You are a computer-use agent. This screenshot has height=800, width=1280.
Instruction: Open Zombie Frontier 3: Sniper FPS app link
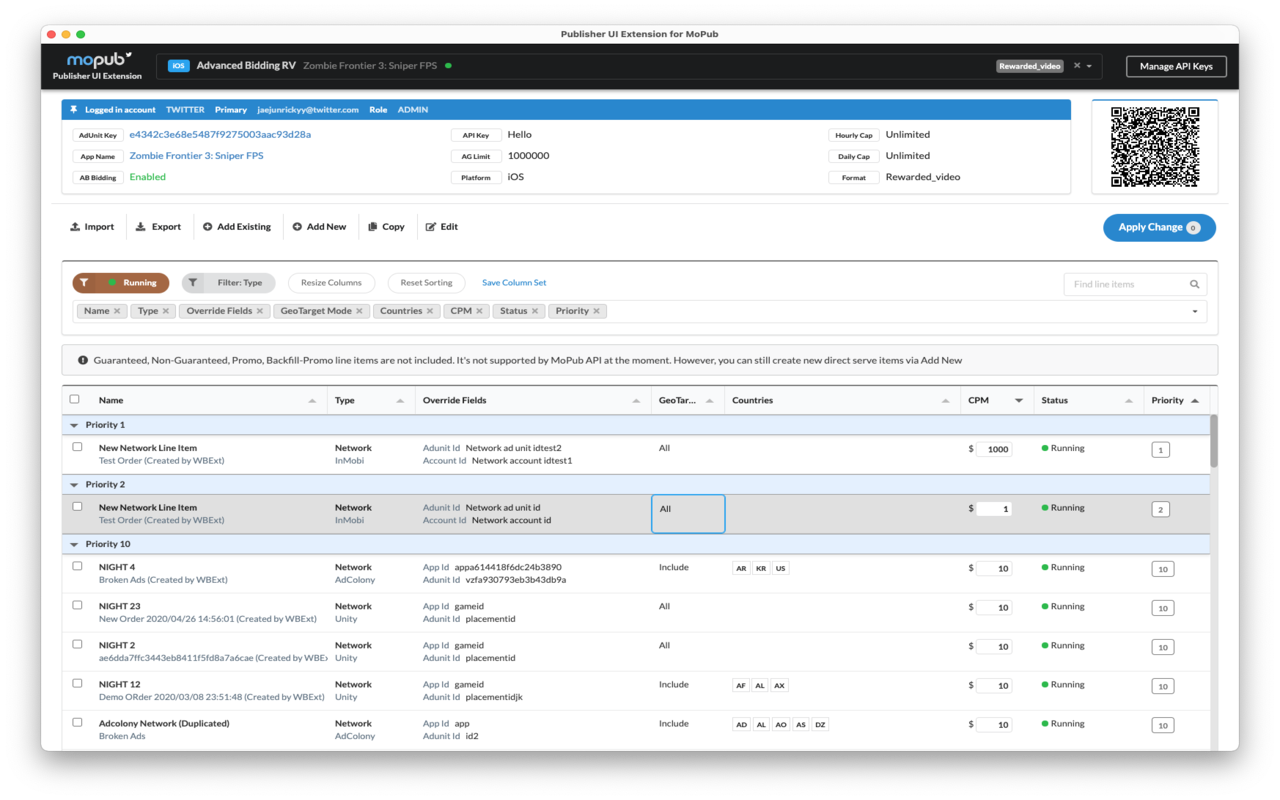point(196,156)
